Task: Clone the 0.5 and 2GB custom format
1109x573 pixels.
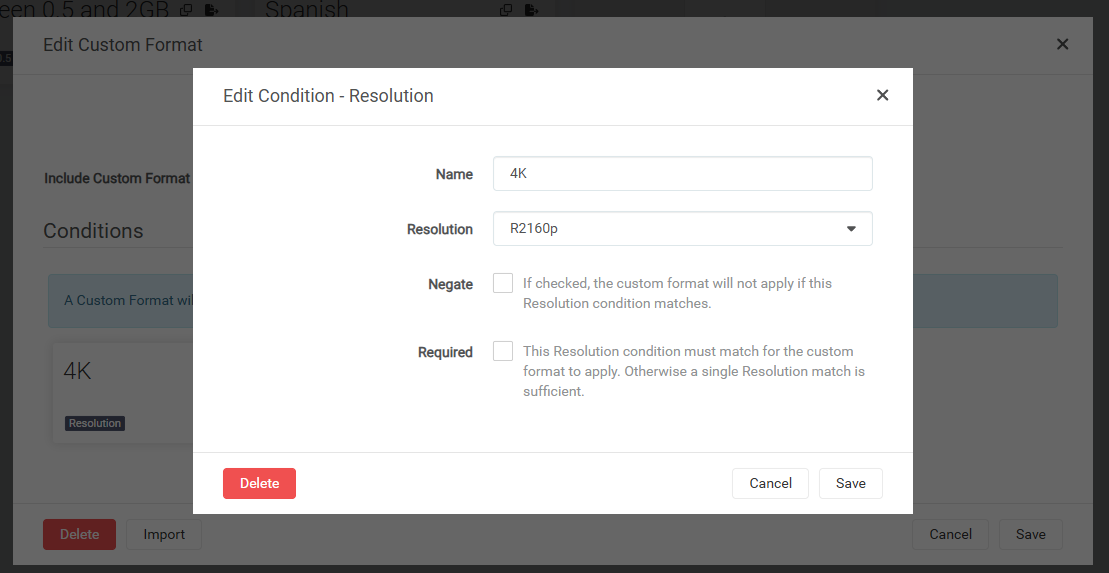Action: [186, 10]
